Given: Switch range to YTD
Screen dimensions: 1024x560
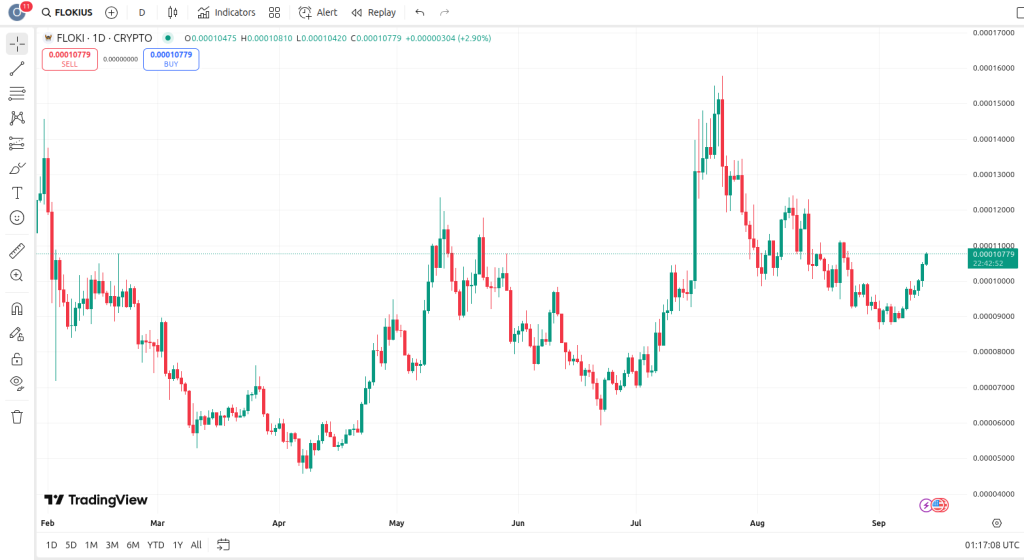Looking at the screenshot, I should pos(155,545).
